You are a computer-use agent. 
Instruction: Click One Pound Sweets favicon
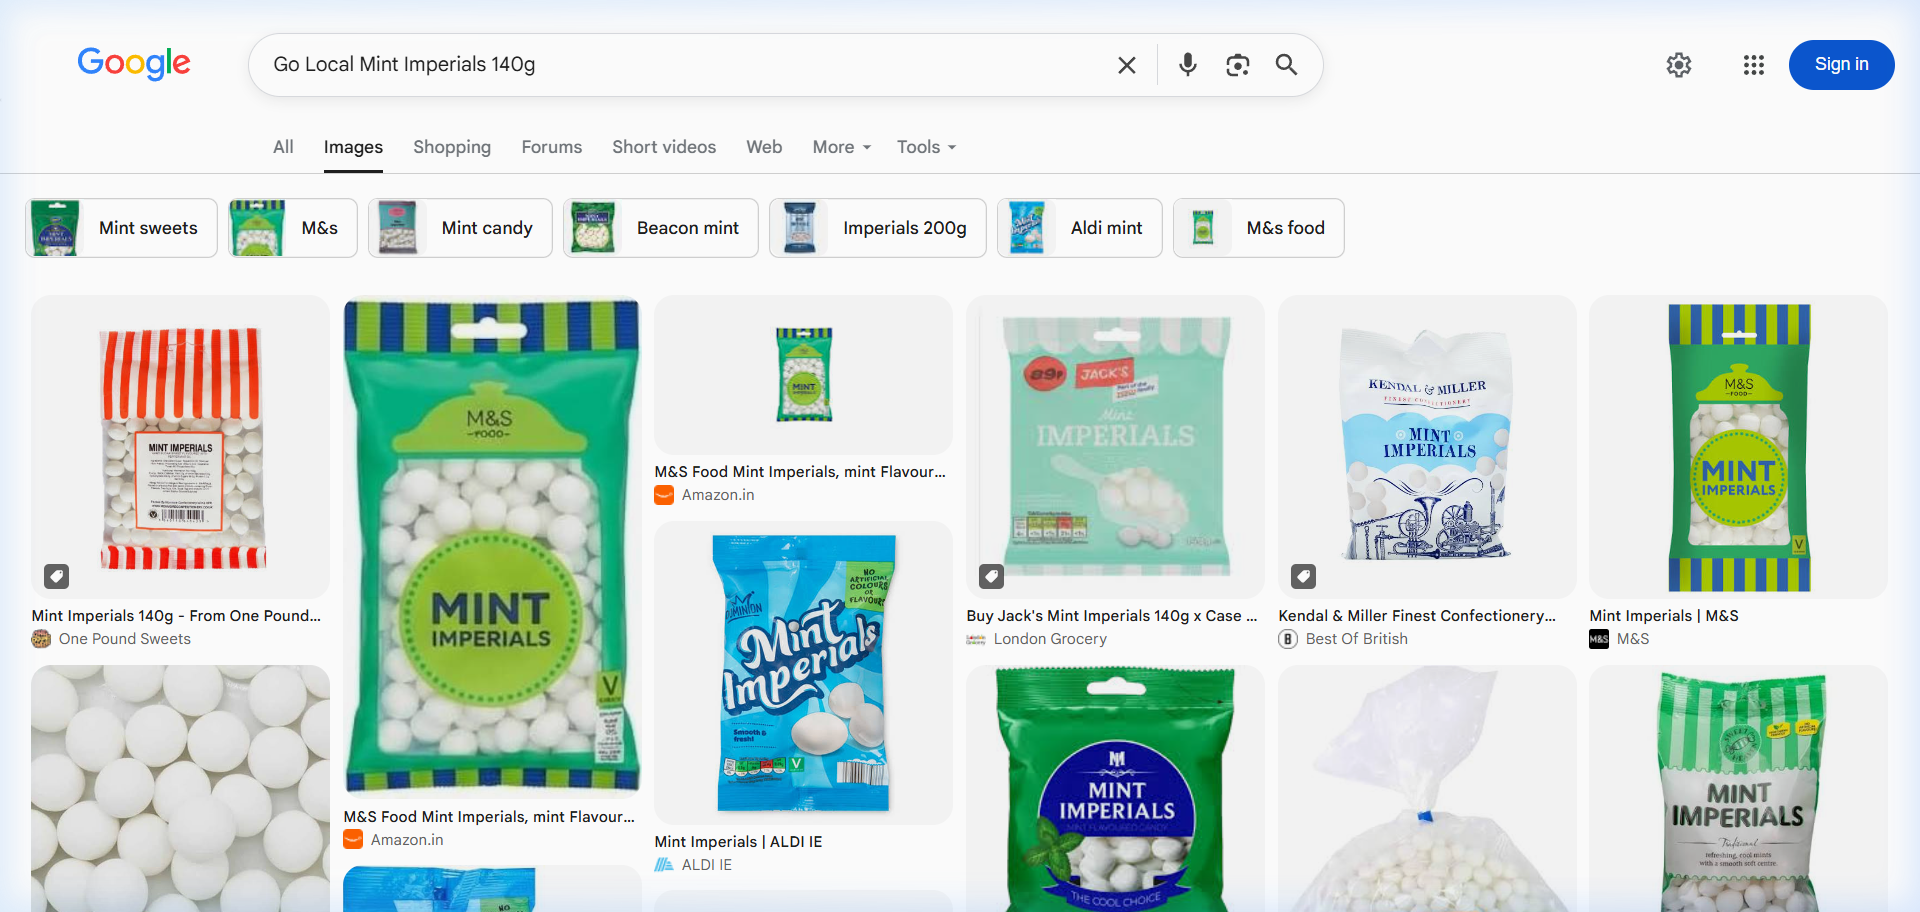(x=41, y=639)
